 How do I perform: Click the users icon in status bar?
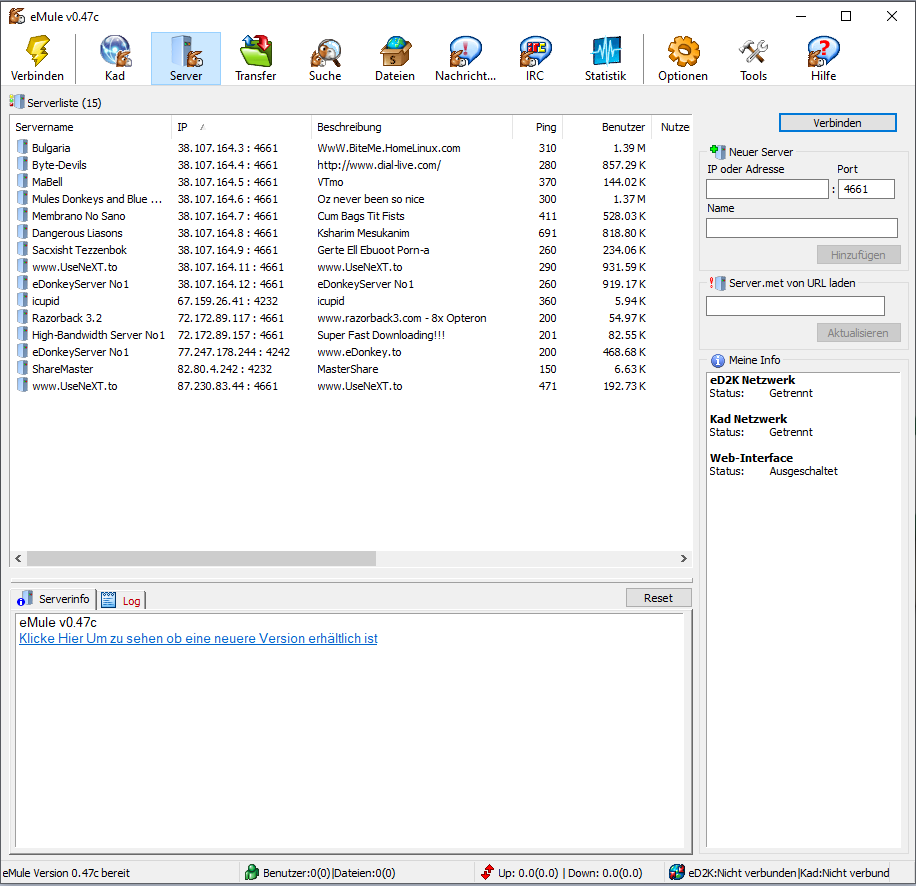click(252, 872)
